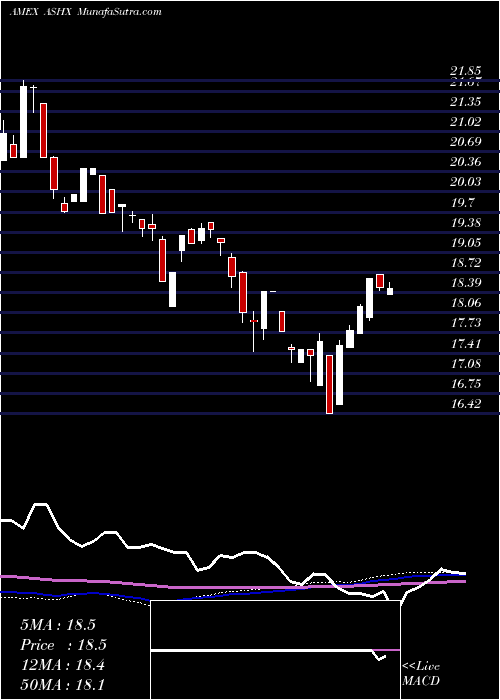500x700 pixels.
Task: Click the 20.69 price axis label
Action: pos(466,142)
